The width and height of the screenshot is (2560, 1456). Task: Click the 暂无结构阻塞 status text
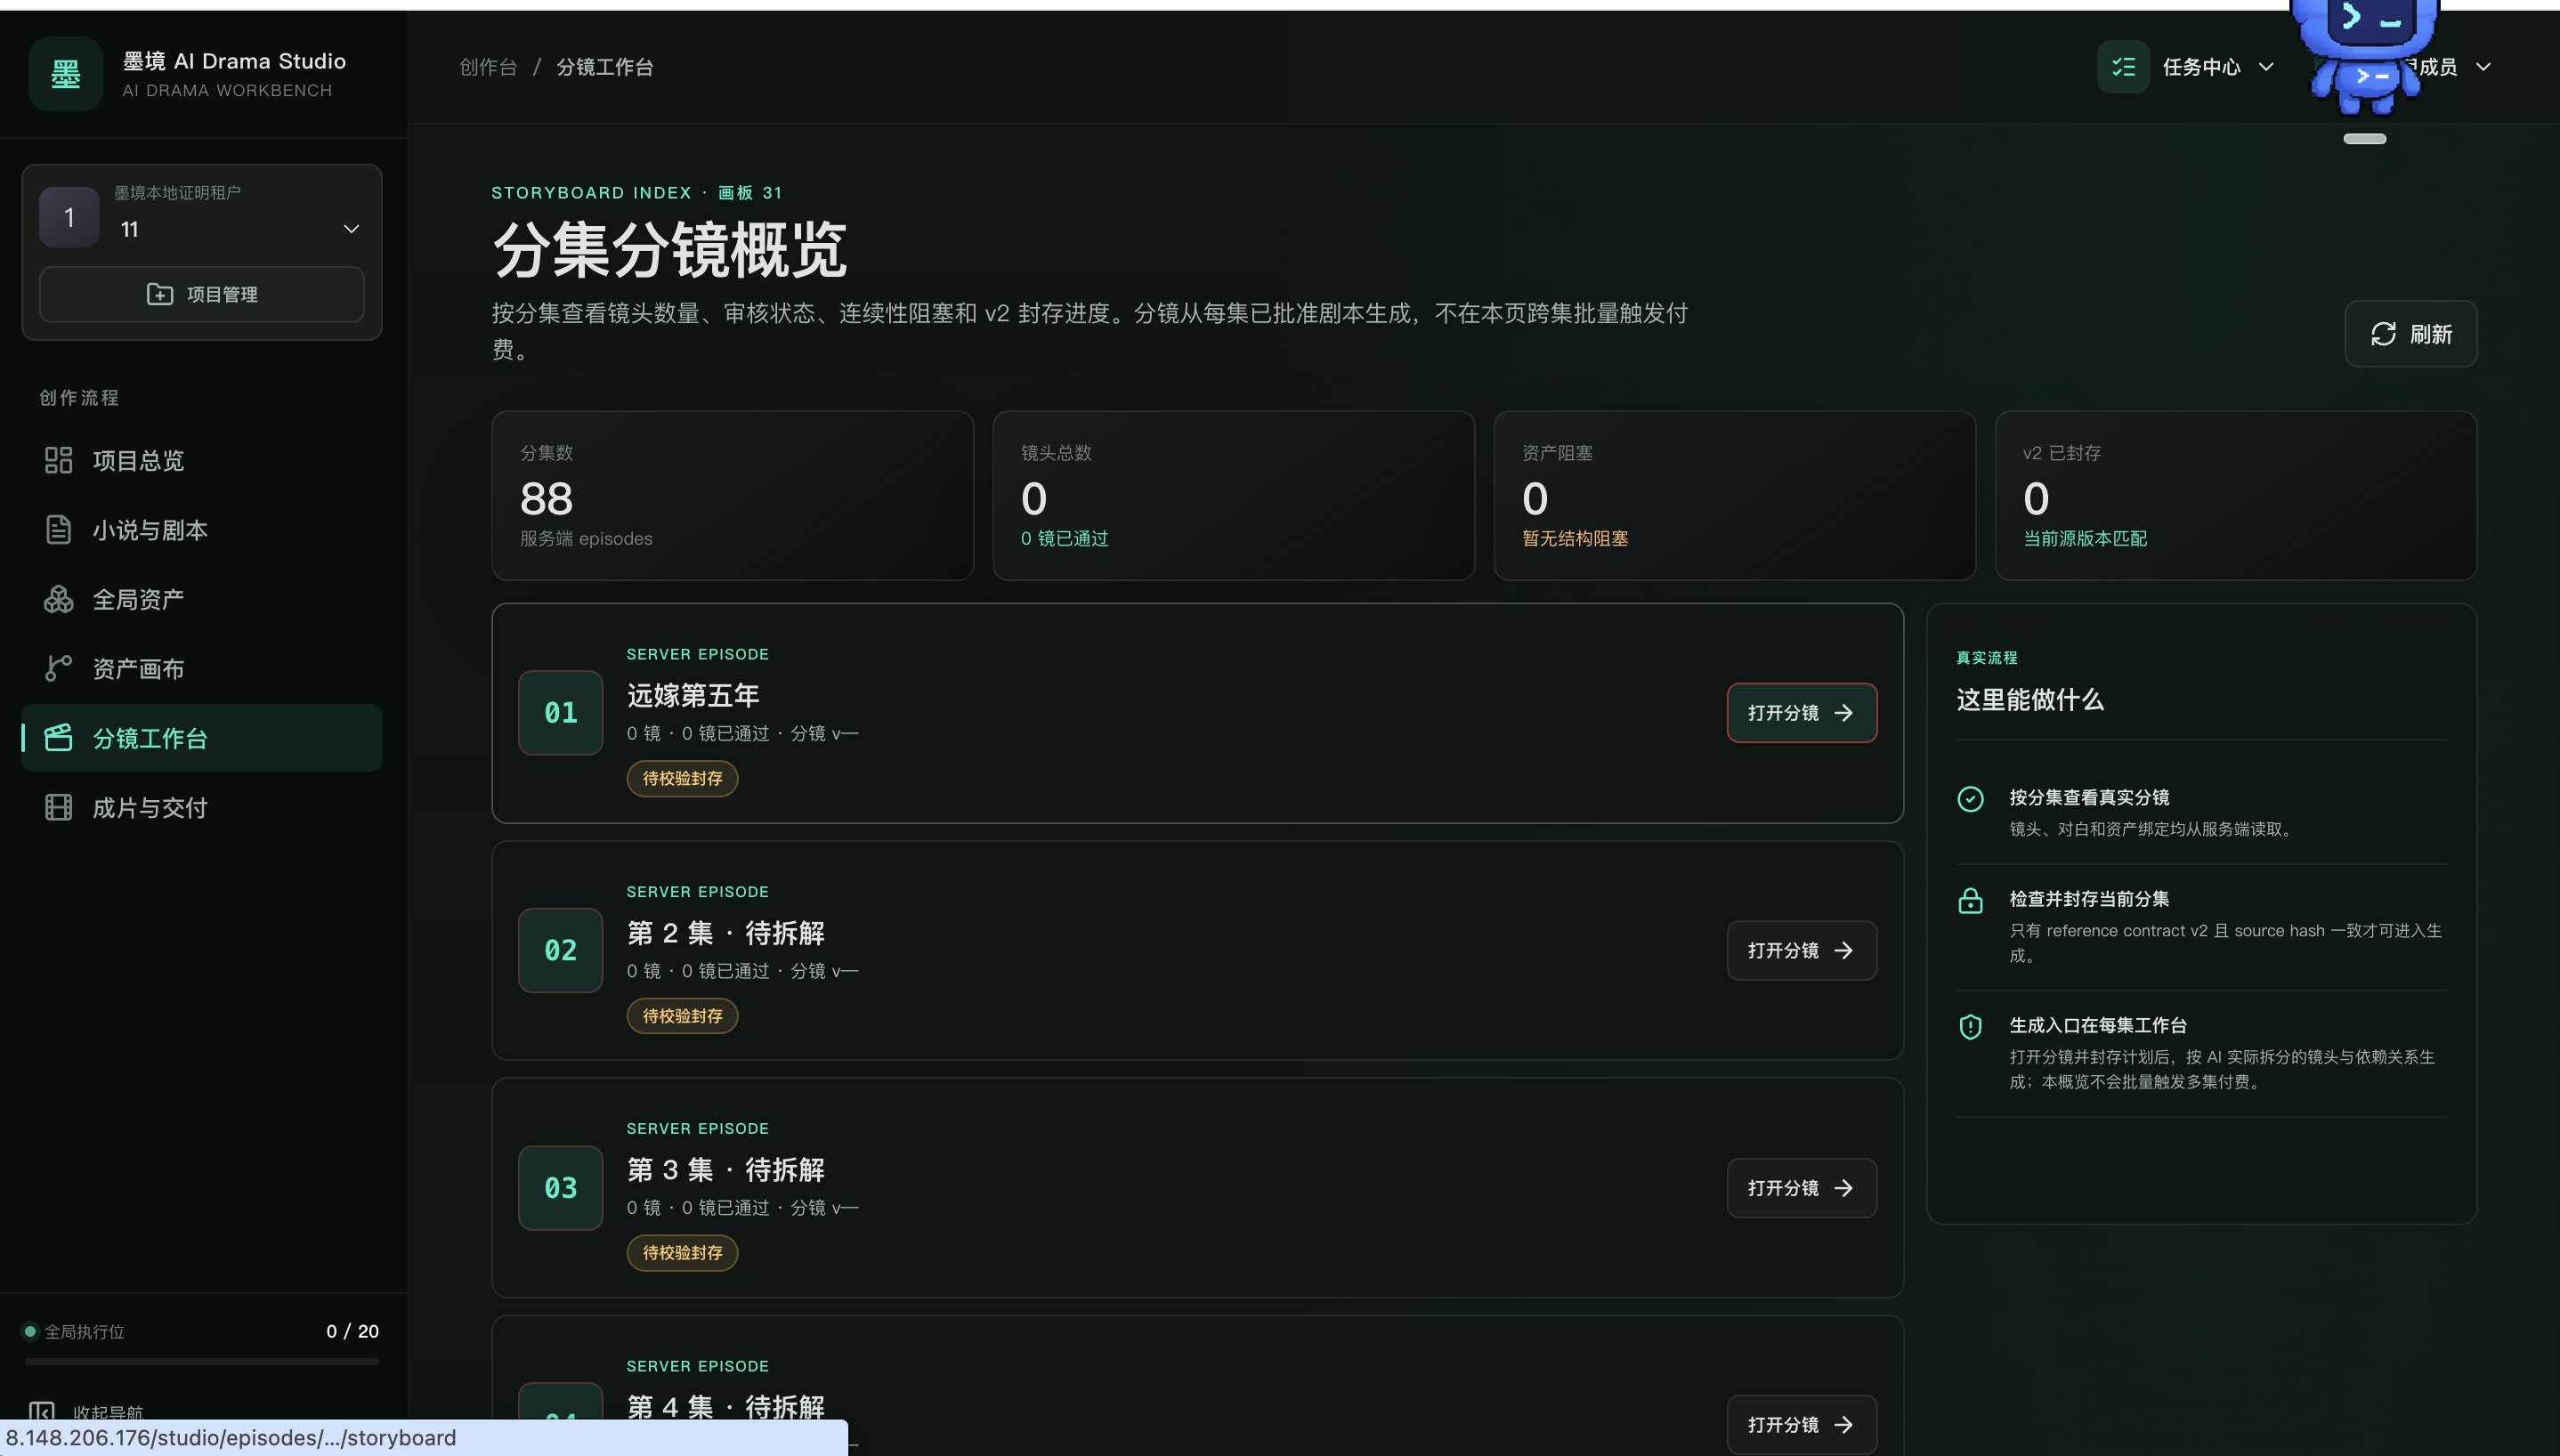click(x=1575, y=539)
